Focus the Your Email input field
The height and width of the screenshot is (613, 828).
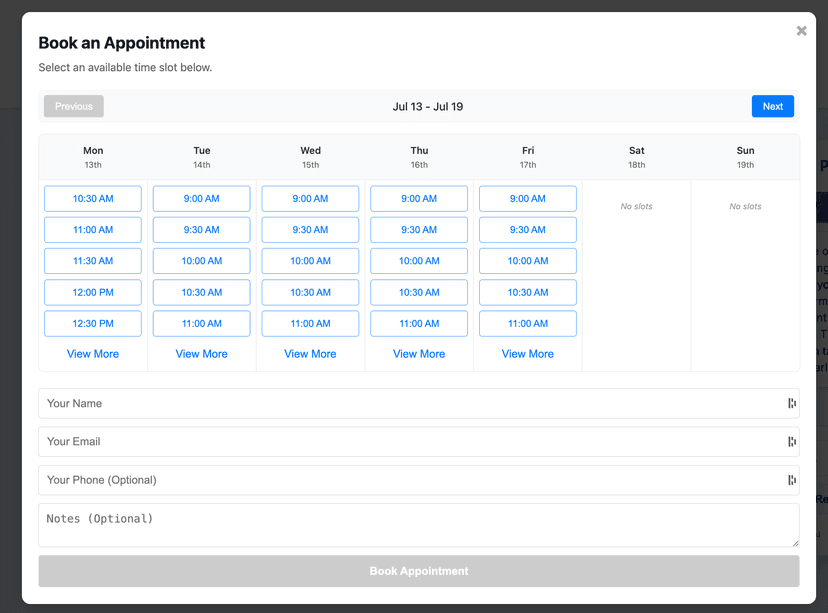[x=419, y=441]
